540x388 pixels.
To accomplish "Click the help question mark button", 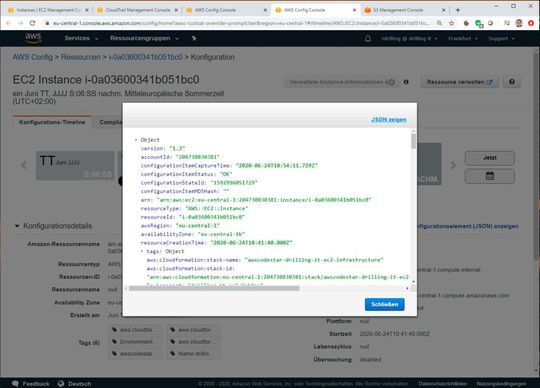I will point(512,82).
